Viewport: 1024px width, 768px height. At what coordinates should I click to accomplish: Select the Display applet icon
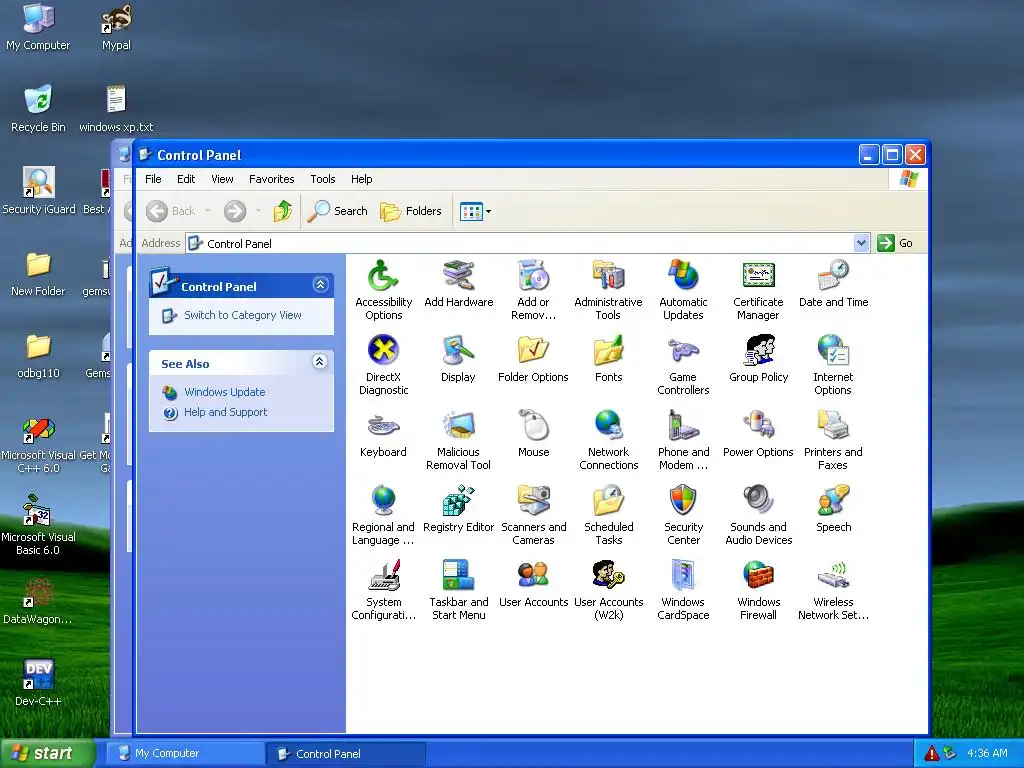458,351
